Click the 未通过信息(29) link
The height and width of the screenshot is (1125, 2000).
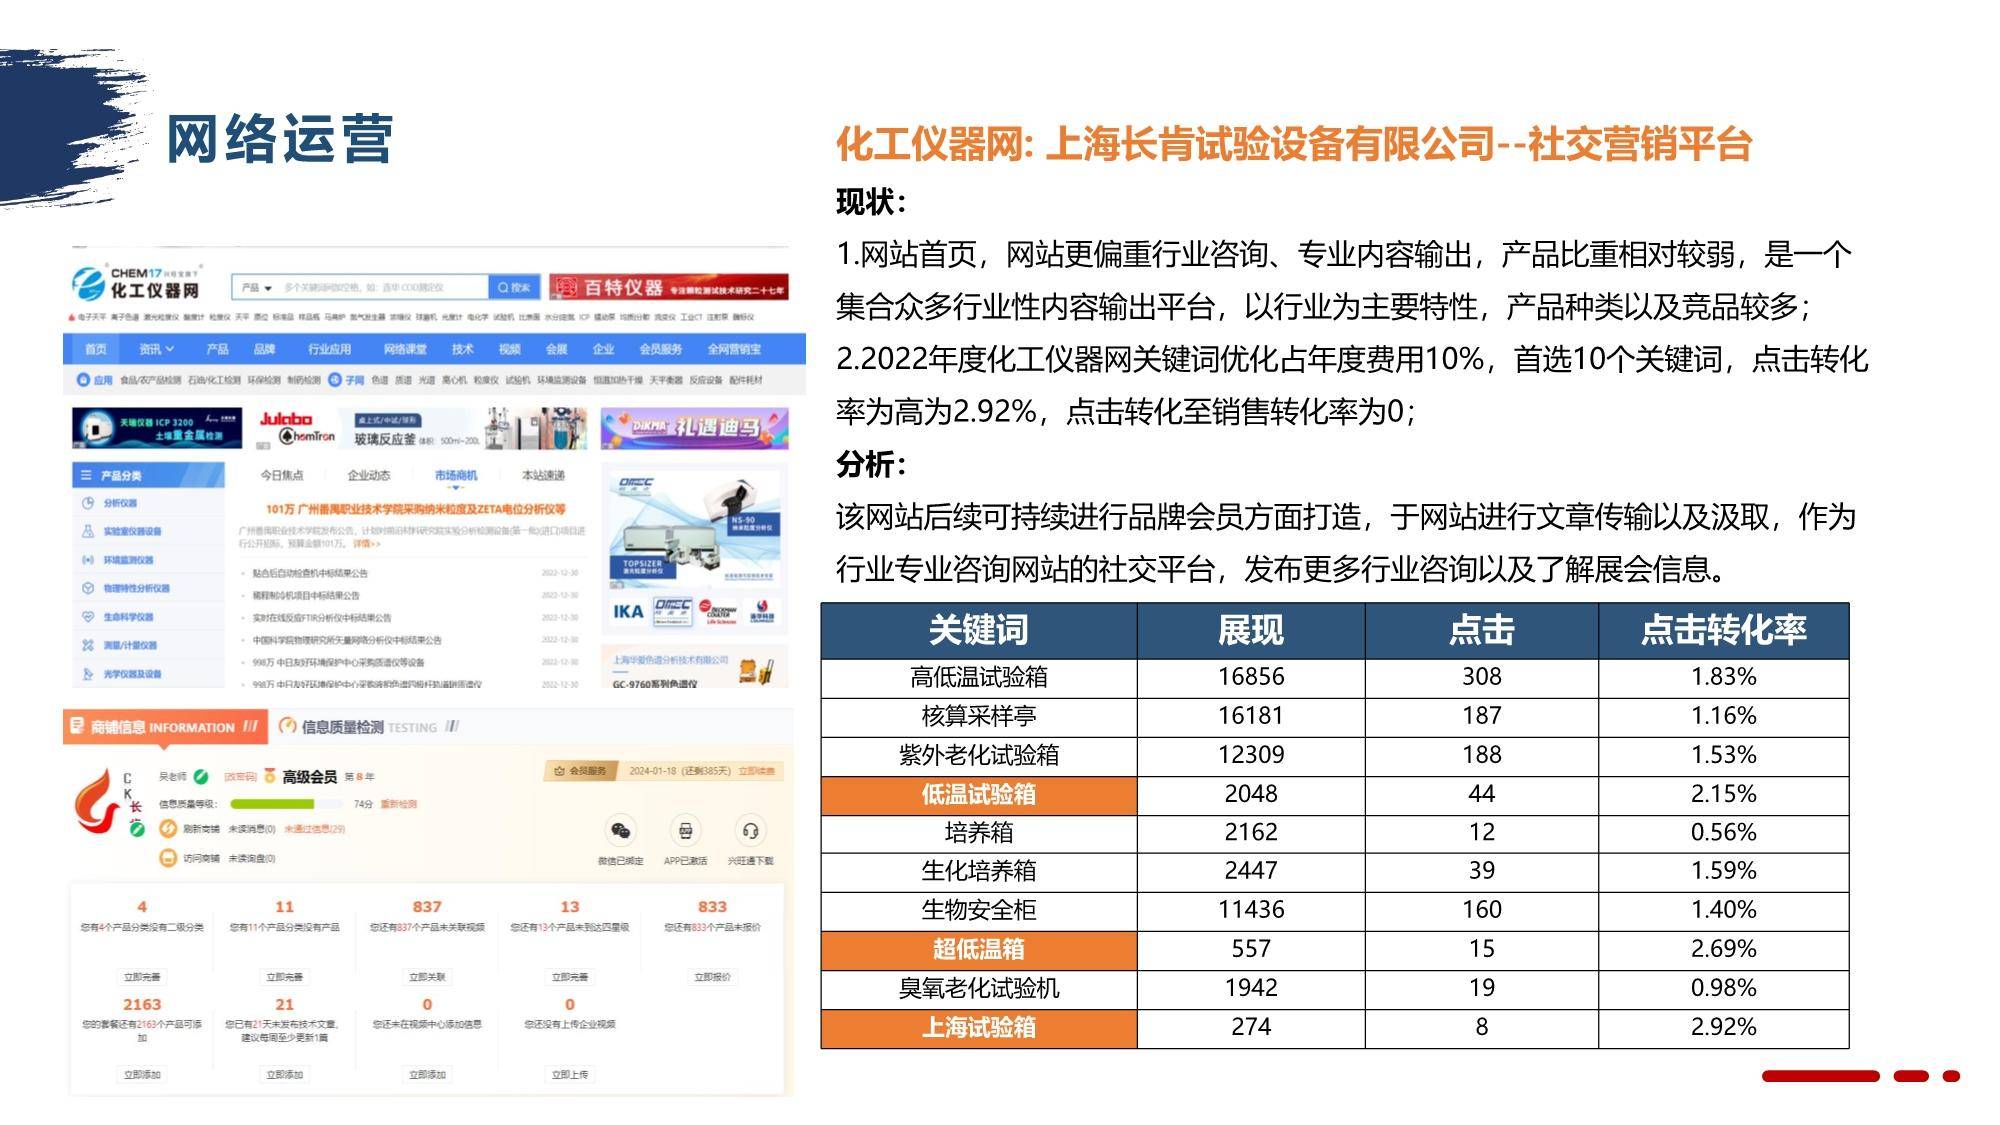(x=314, y=829)
